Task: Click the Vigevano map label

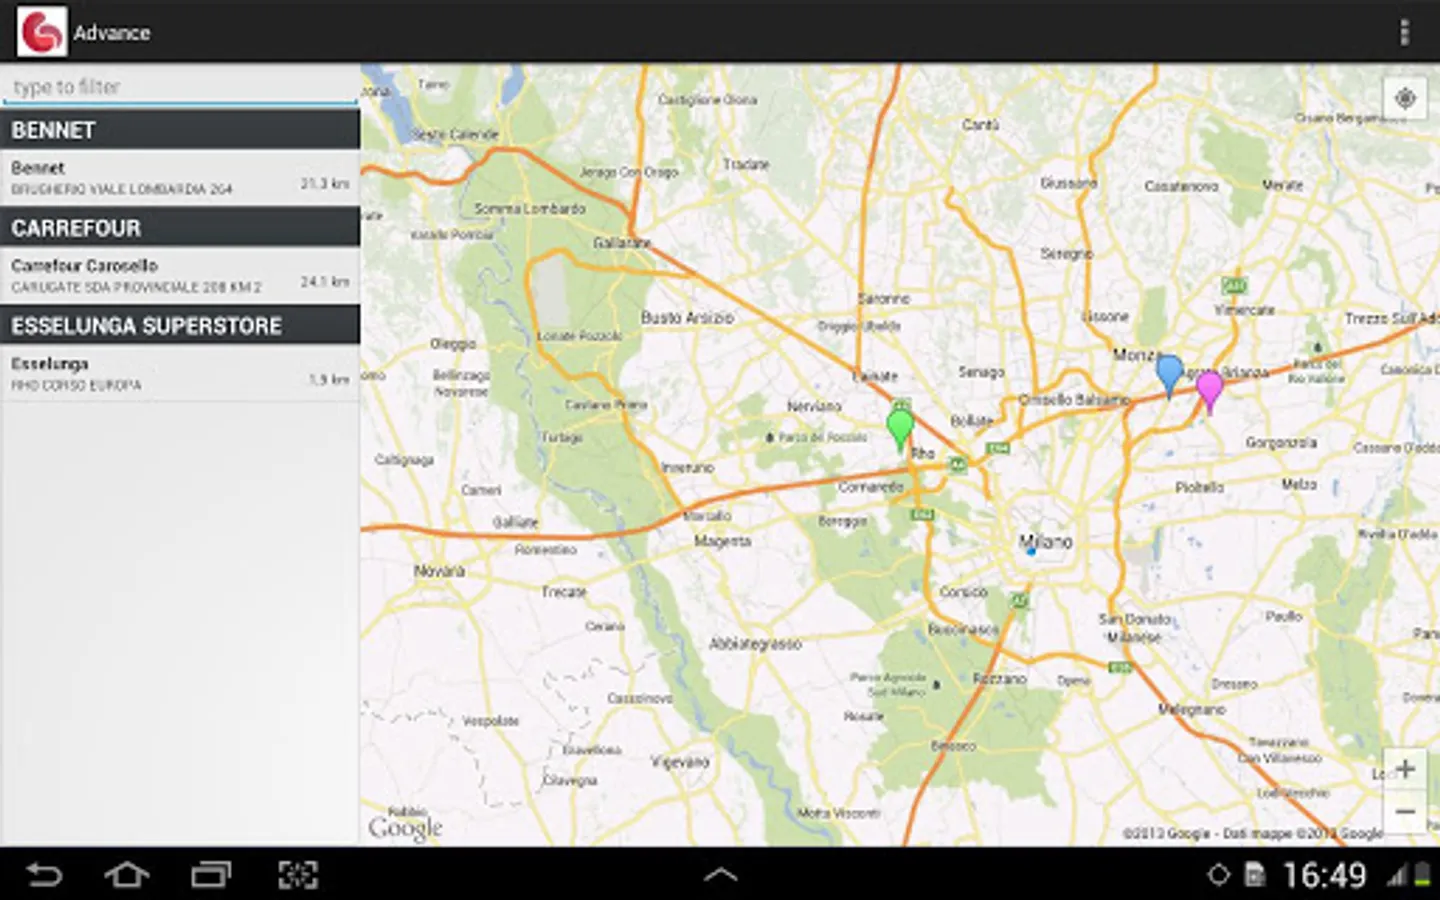Action: [x=680, y=762]
